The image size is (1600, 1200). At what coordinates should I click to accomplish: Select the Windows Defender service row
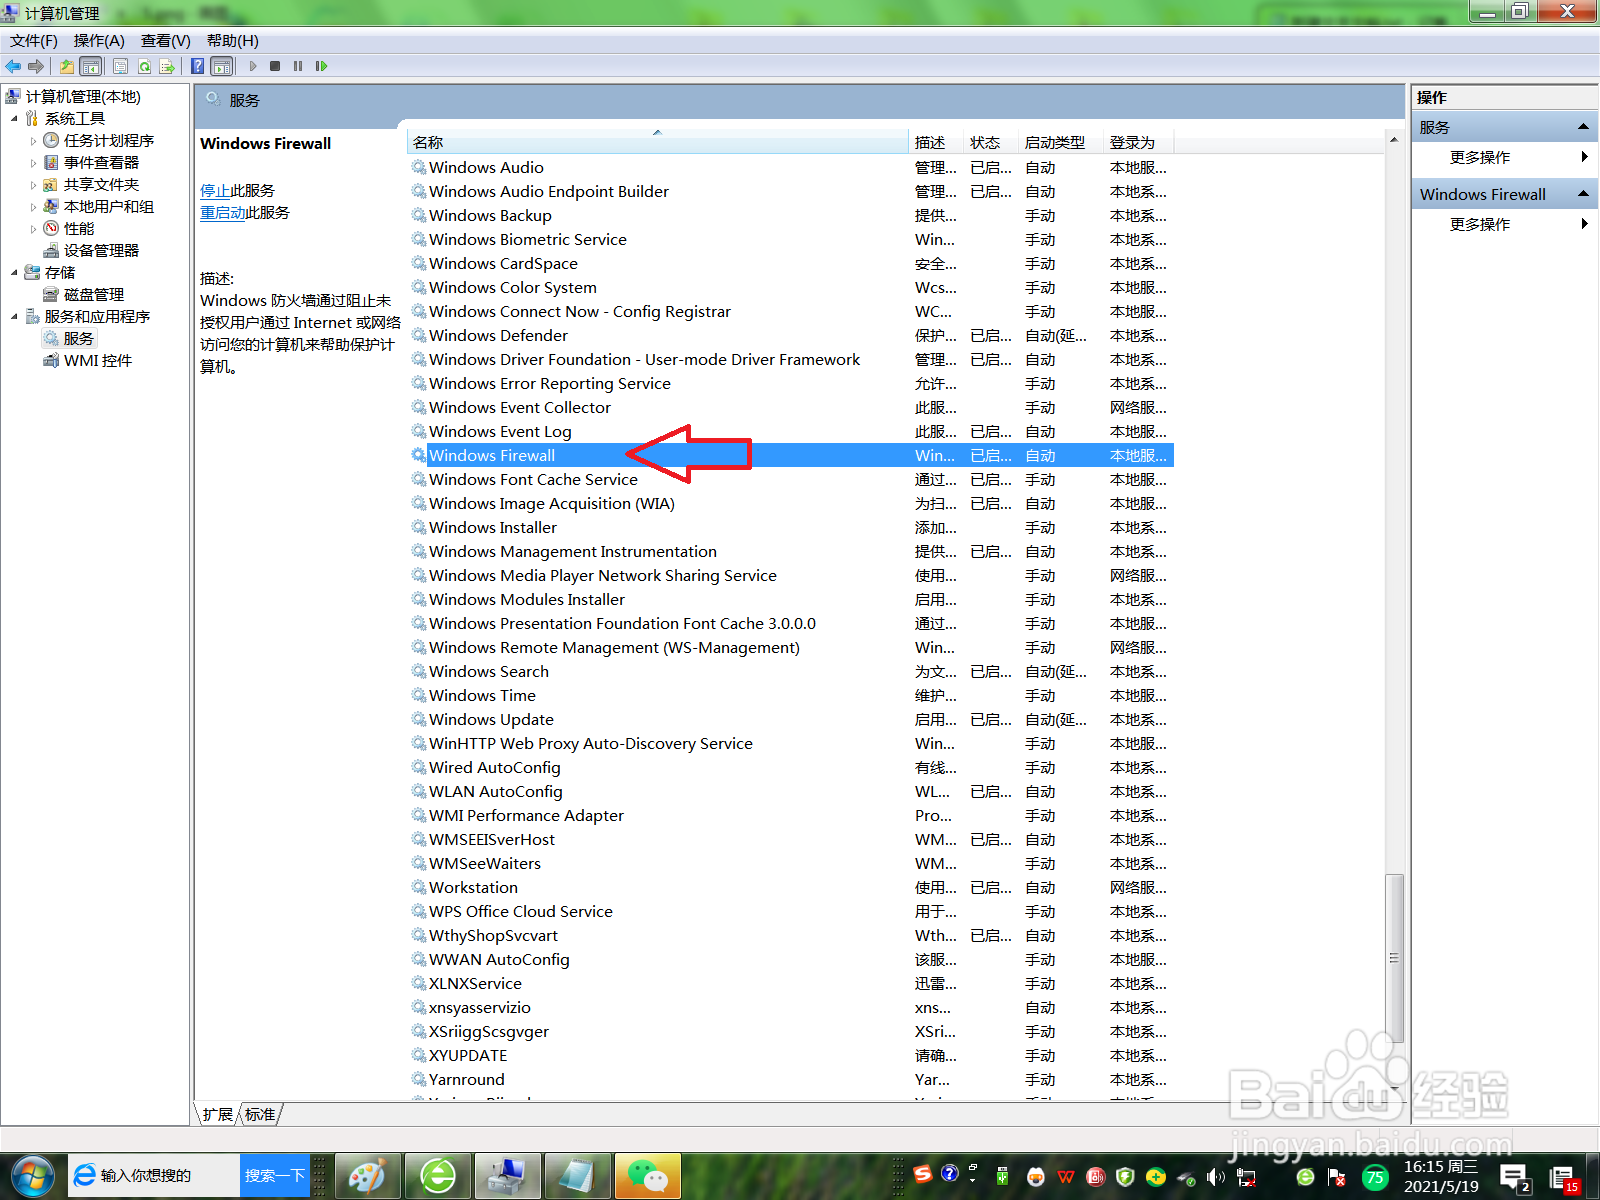click(x=790, y=335)
